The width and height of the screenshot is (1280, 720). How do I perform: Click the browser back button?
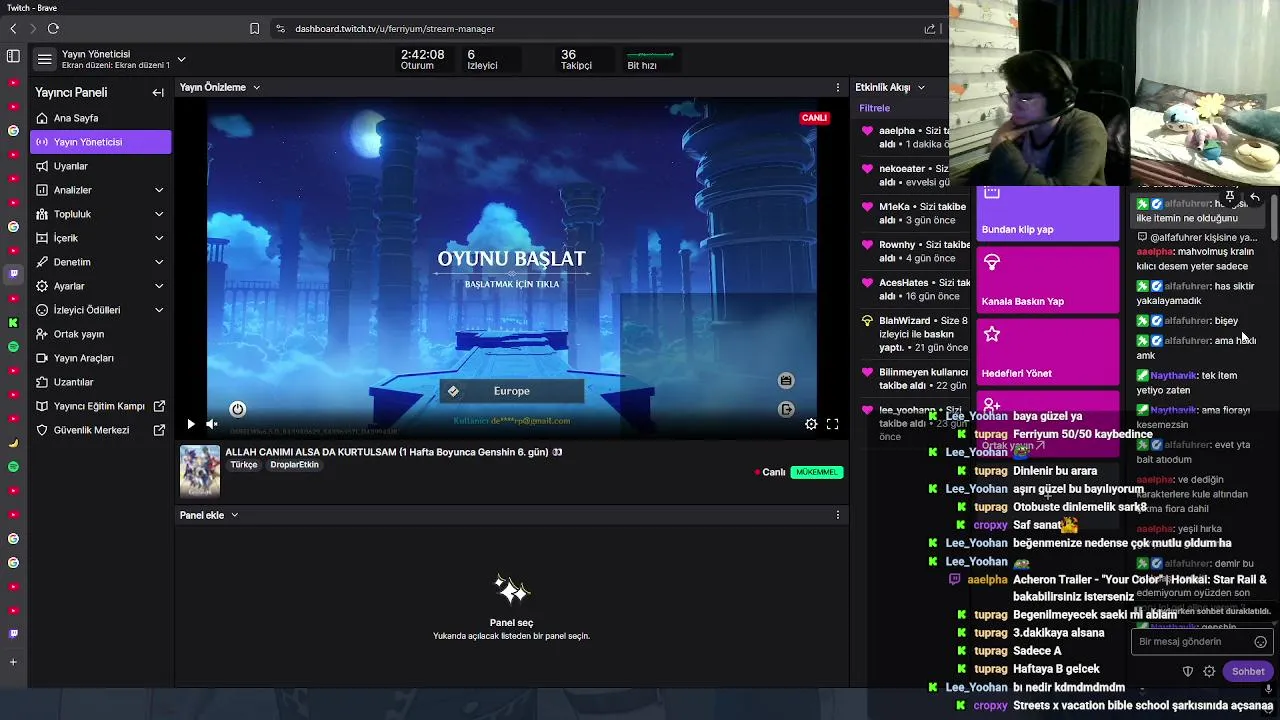(x=13, y=29)
